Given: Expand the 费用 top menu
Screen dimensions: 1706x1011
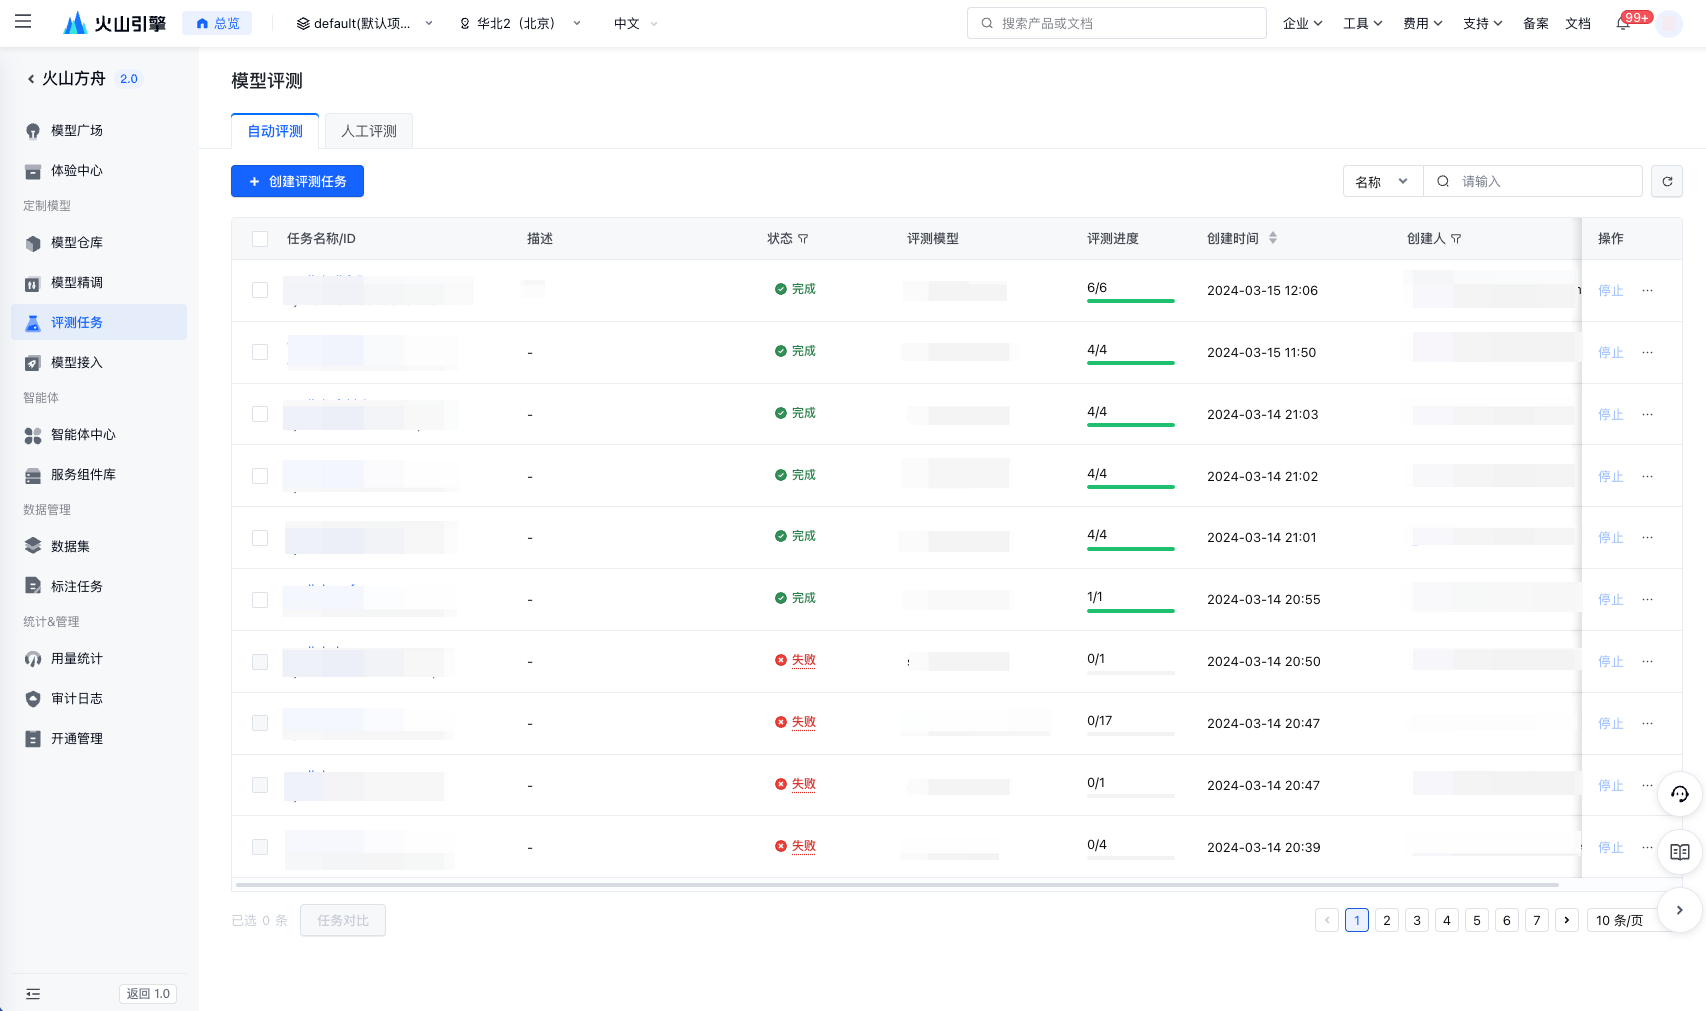Looking at the screenshot, I should [1423, 23].
